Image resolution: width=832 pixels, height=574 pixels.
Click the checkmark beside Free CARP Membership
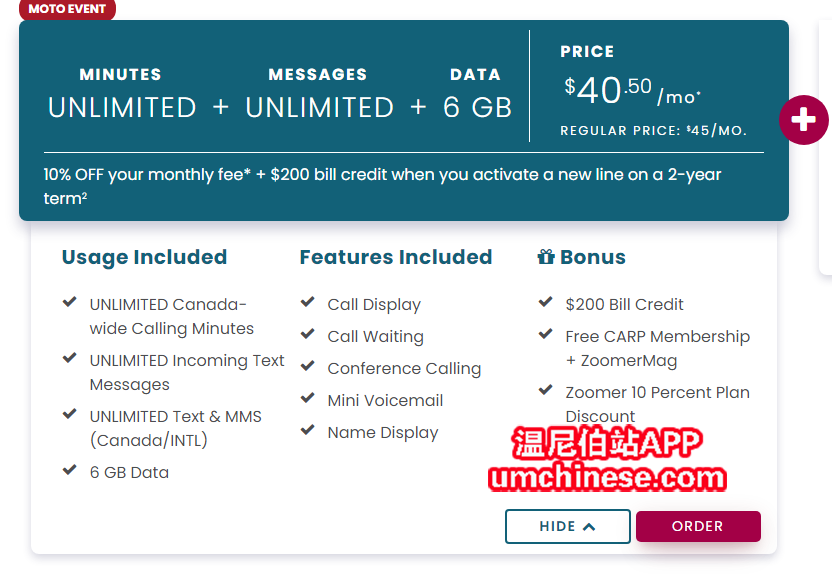pos(545,334)
